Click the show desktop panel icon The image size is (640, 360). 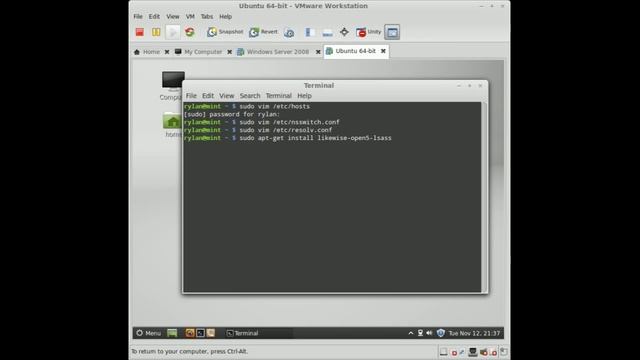click(x=172, y=333)
